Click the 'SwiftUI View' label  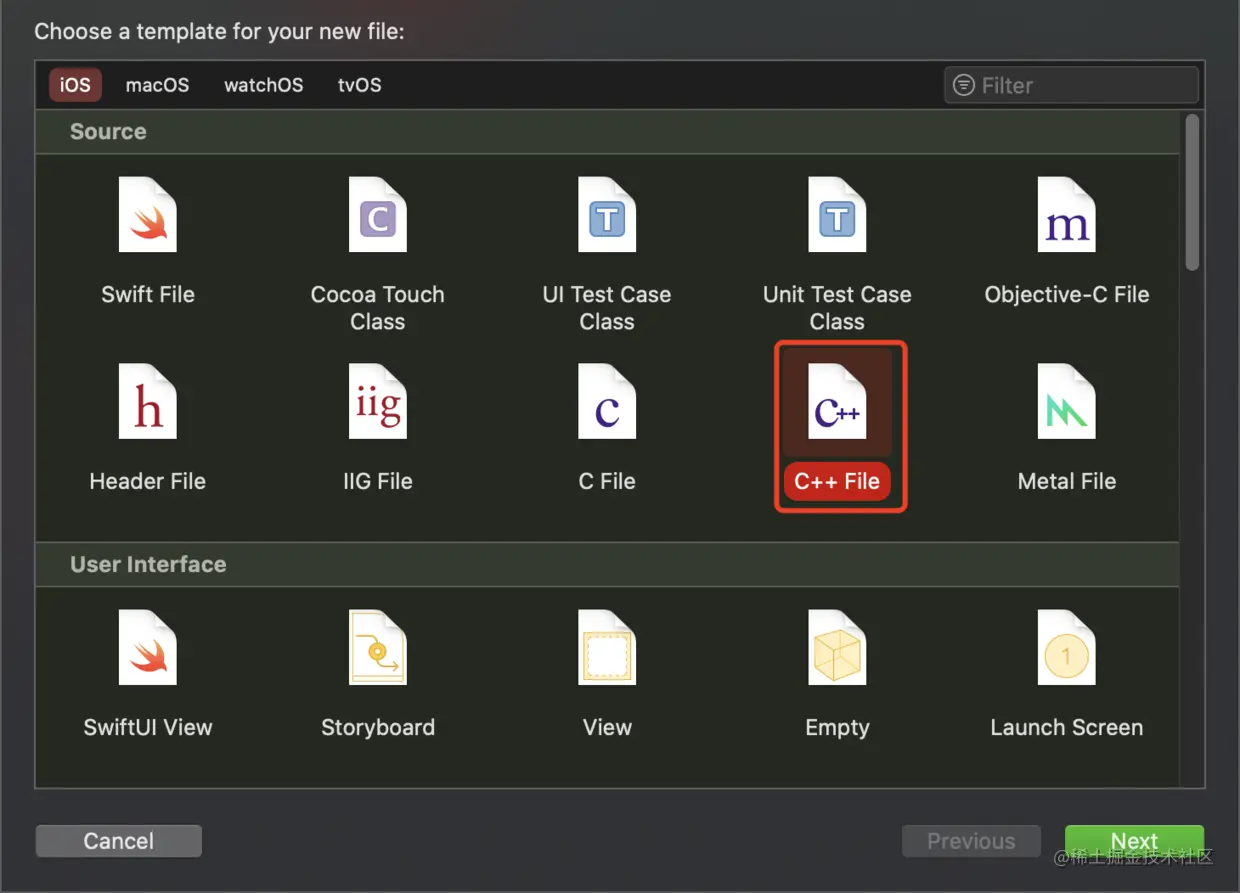tap(148, 727)
